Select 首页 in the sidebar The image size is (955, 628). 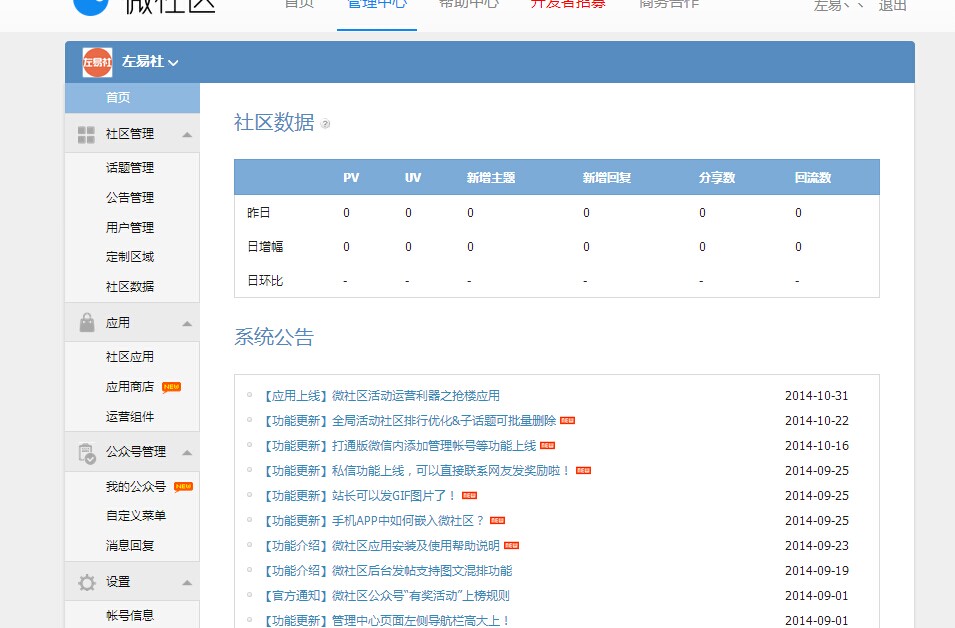(x=132, y=97)
